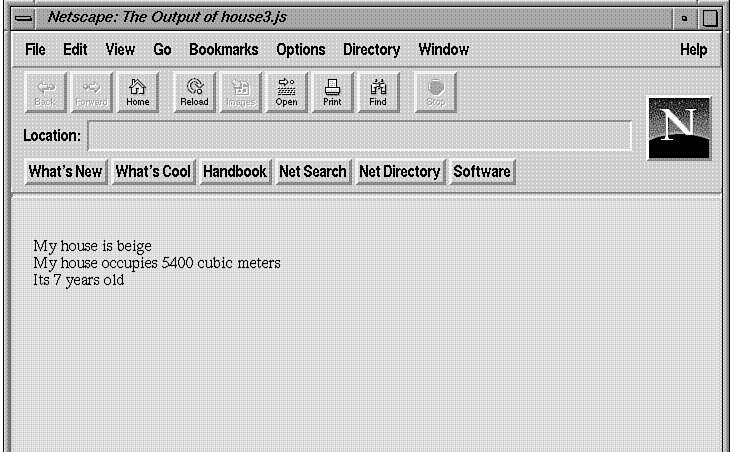The image size is (737, 452).
Task: Reload the current page
Action: click(194, 92)
